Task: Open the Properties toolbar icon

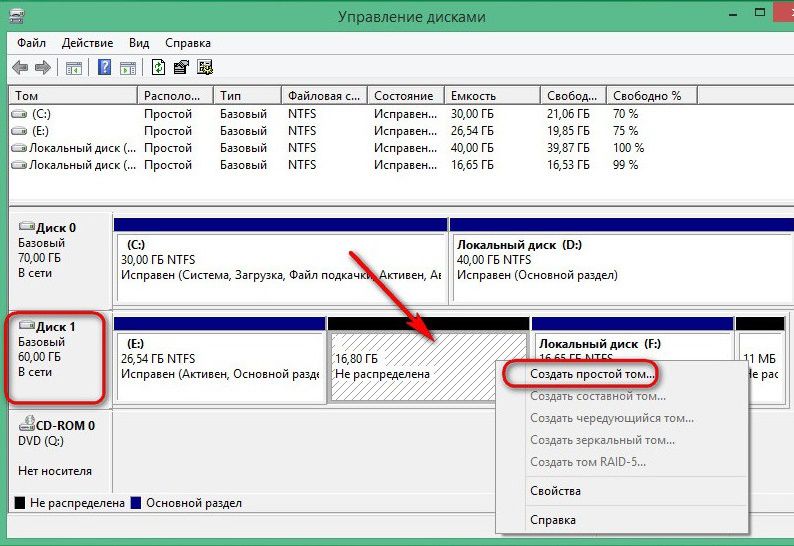Action: (x=181, y=68)
